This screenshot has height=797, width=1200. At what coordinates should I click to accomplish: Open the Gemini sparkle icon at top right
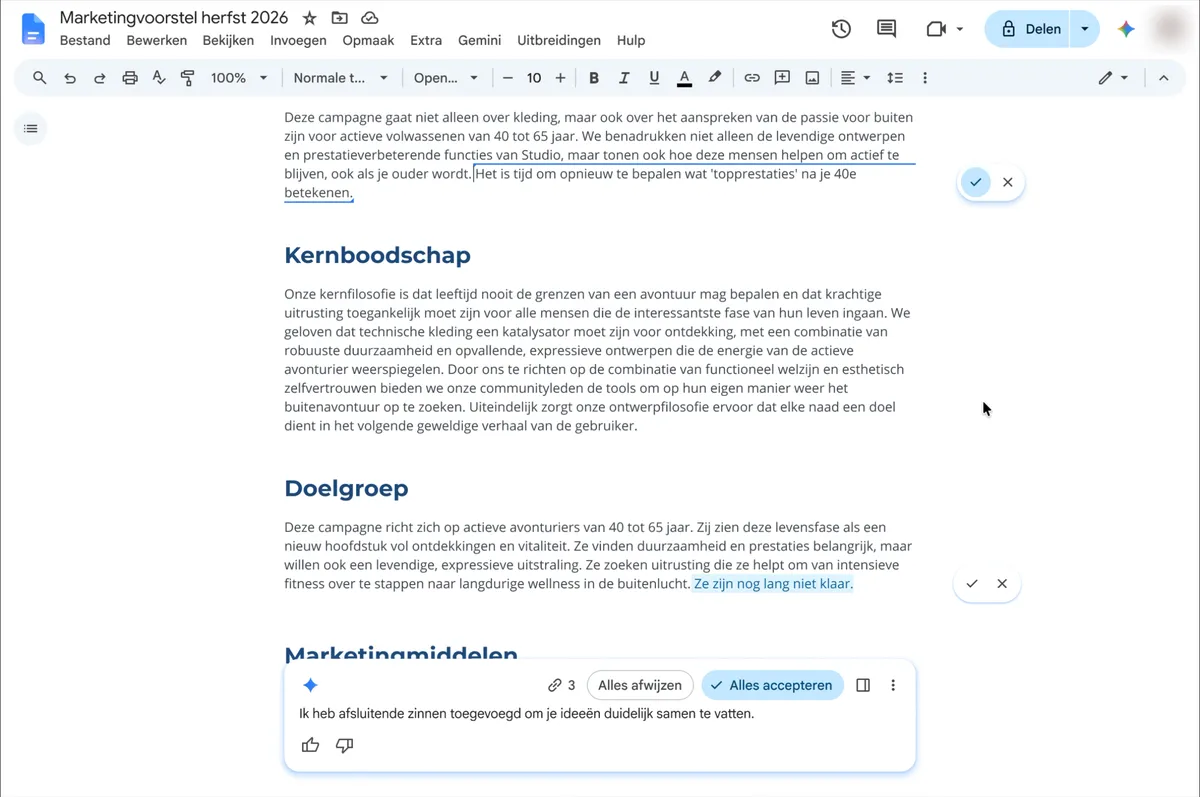pos(1126,29)
